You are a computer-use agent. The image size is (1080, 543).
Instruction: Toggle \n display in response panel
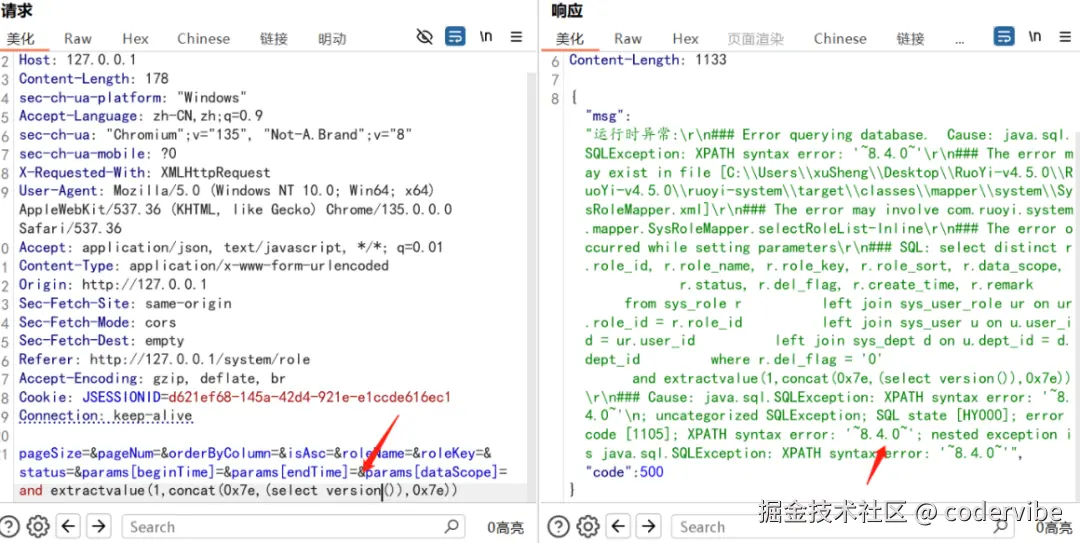(x=1035, y=37)
